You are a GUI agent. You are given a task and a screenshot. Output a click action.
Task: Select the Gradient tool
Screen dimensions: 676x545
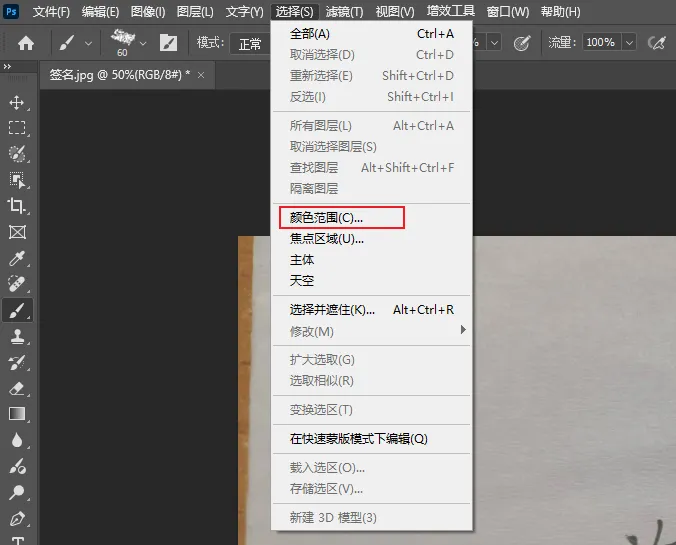(x=17, y=414)
